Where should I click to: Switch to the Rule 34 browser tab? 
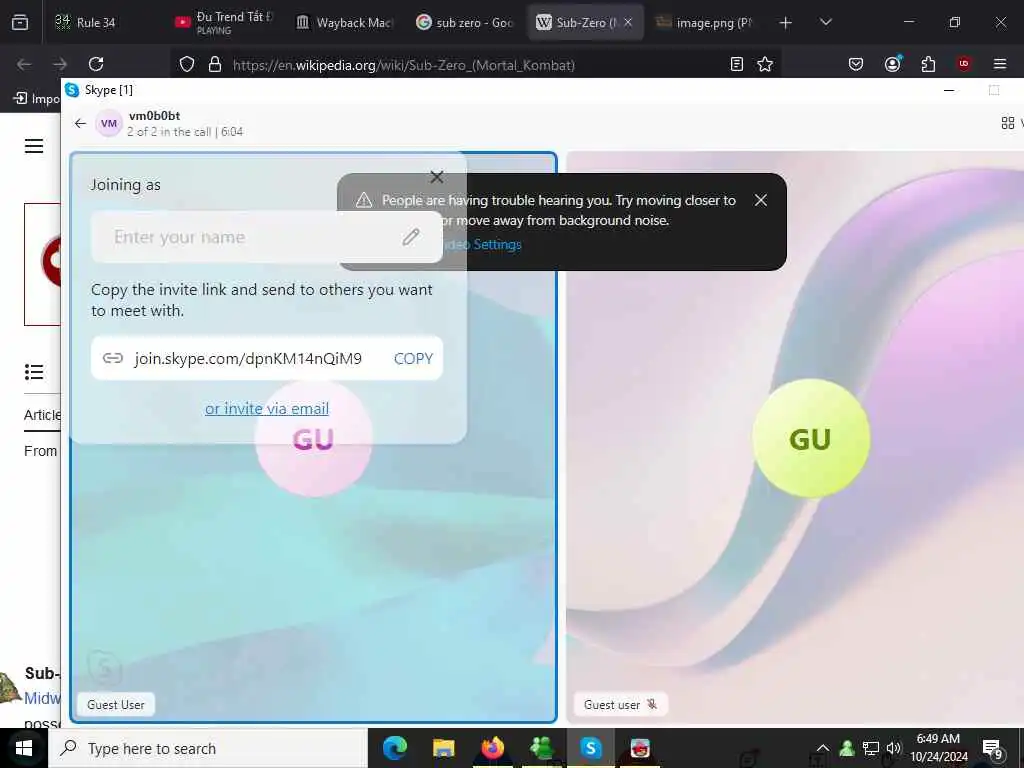coord(98,23)
